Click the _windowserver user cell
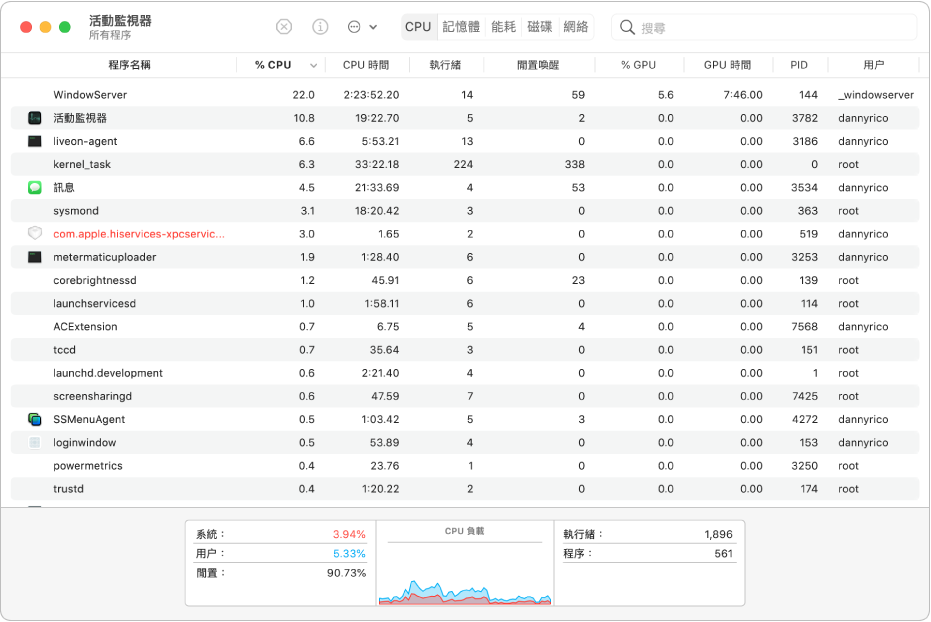 tap(876, 95)
